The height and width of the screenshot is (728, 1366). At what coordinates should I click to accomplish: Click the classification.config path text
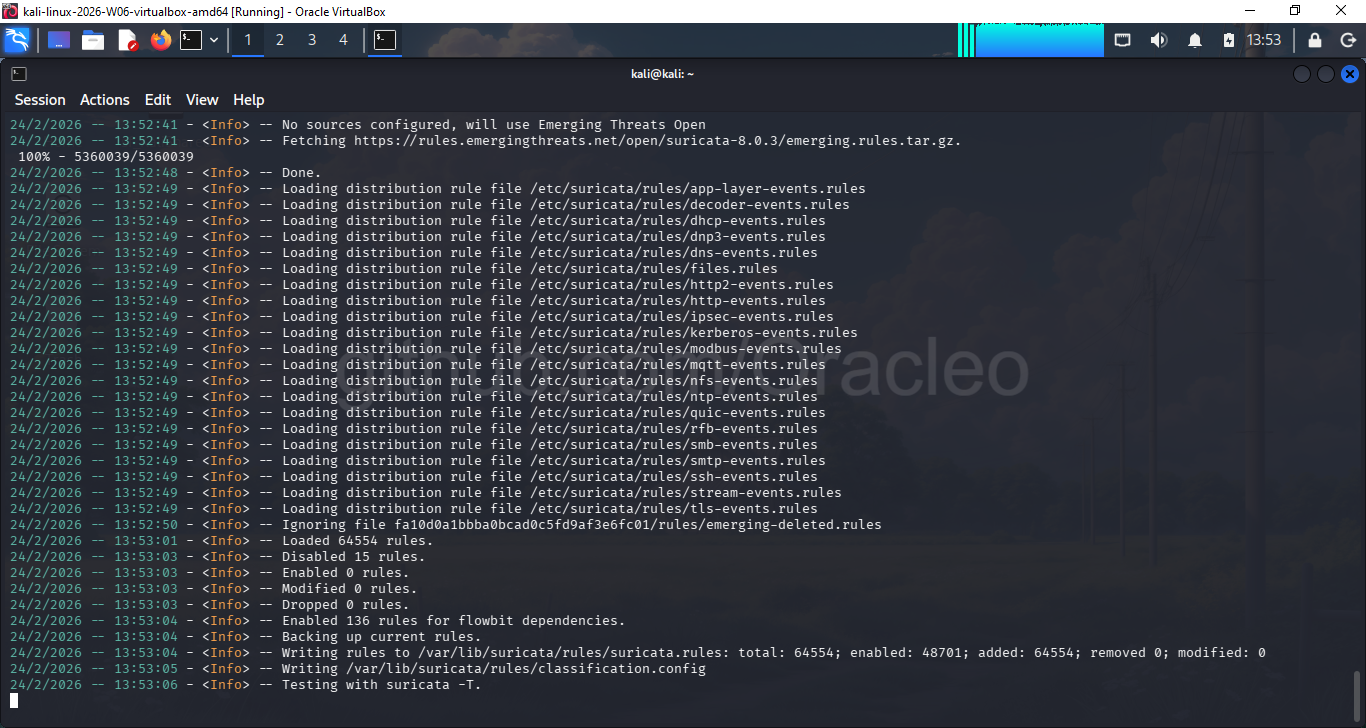[x=526, y=669]
